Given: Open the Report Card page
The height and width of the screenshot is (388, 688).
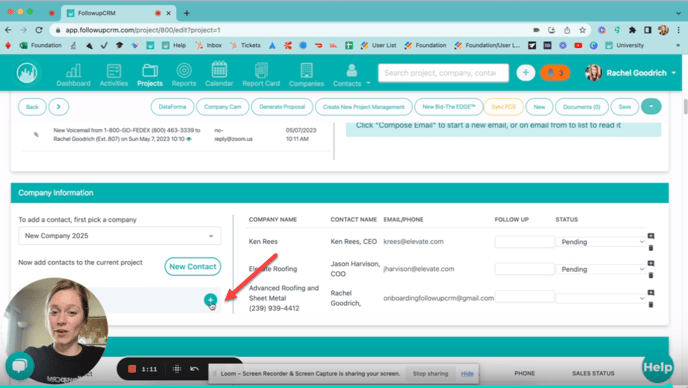Looking at the screenshot, I should coord(261,75).
